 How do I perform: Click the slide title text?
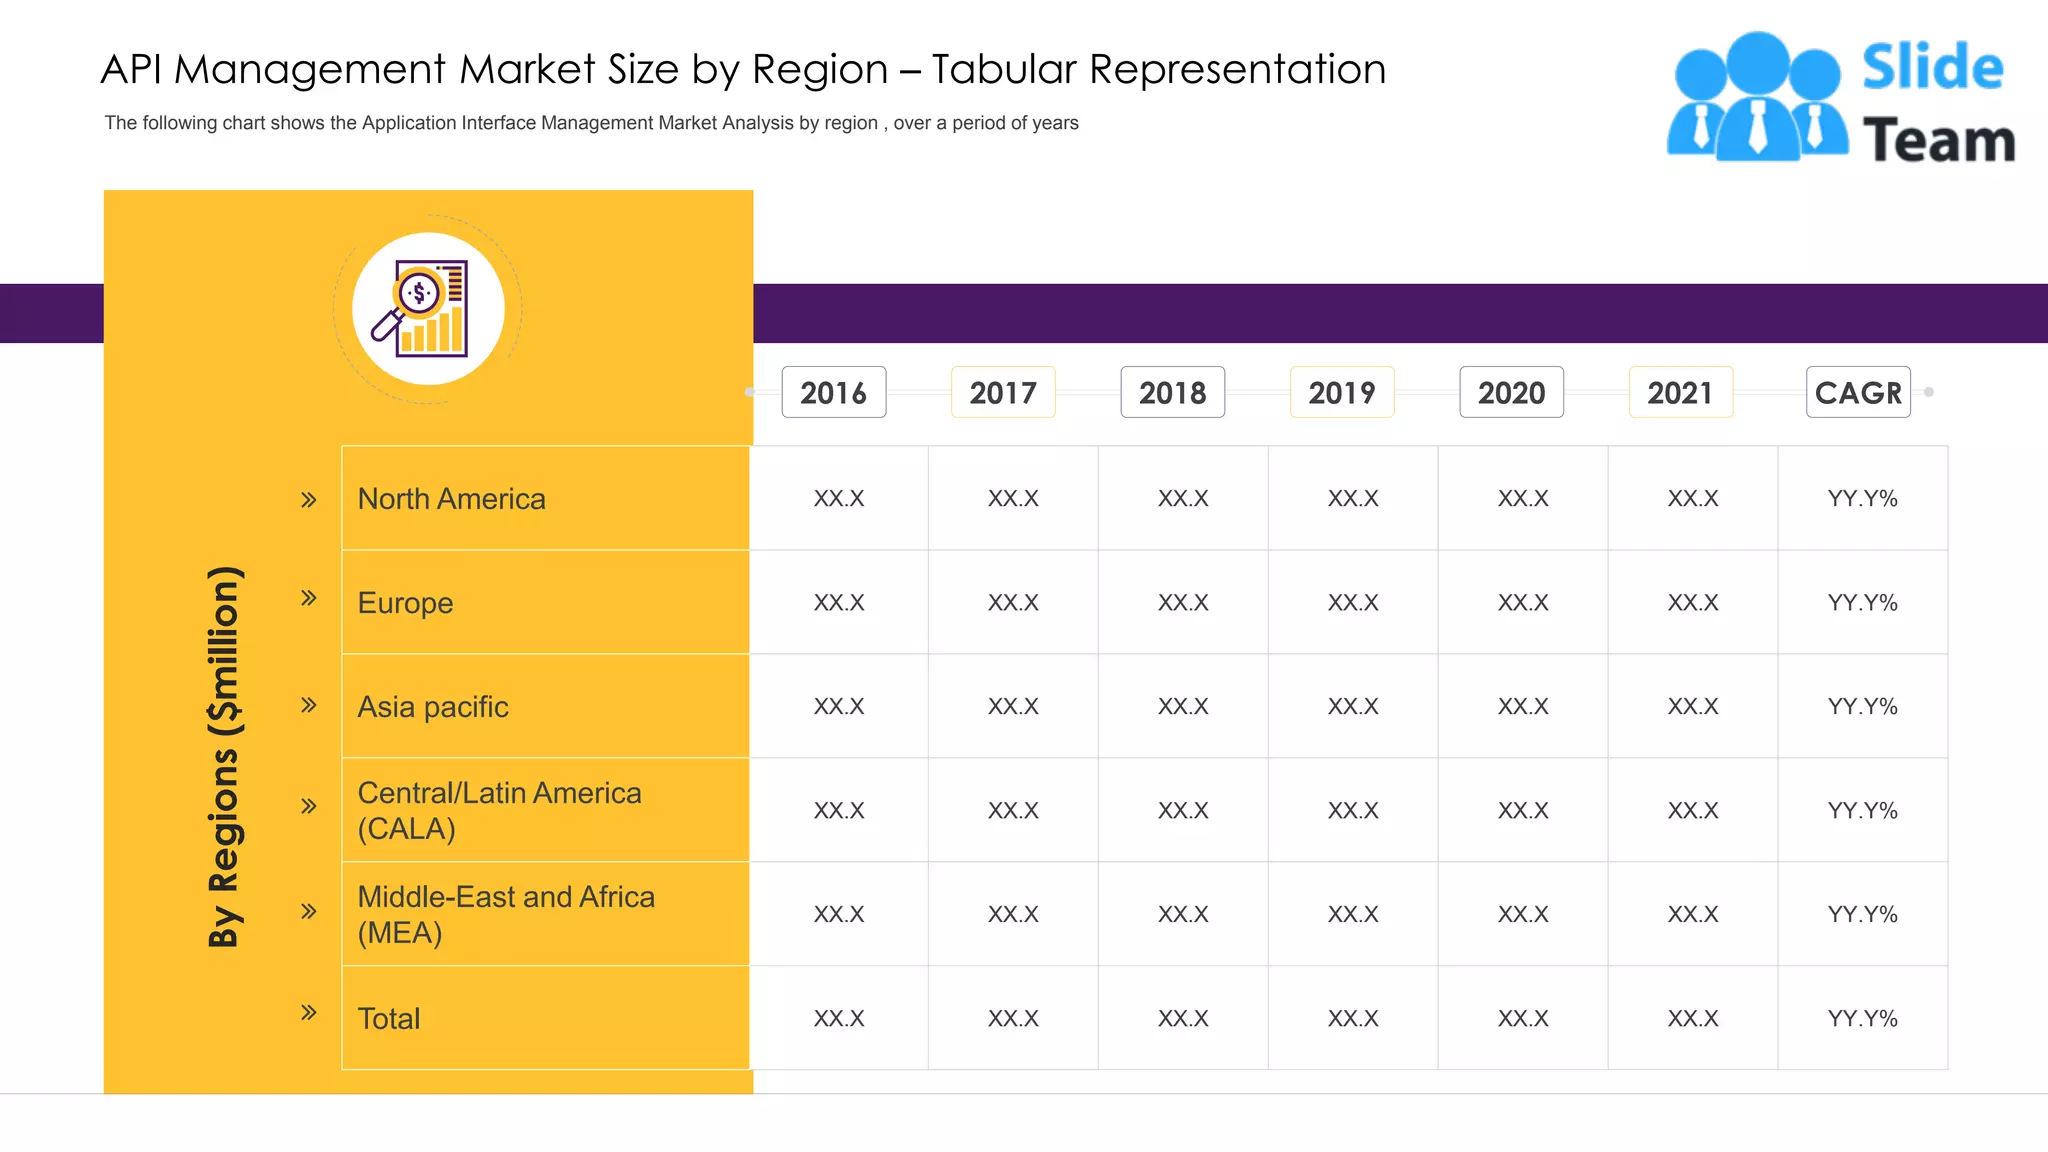tap(743, 69)
